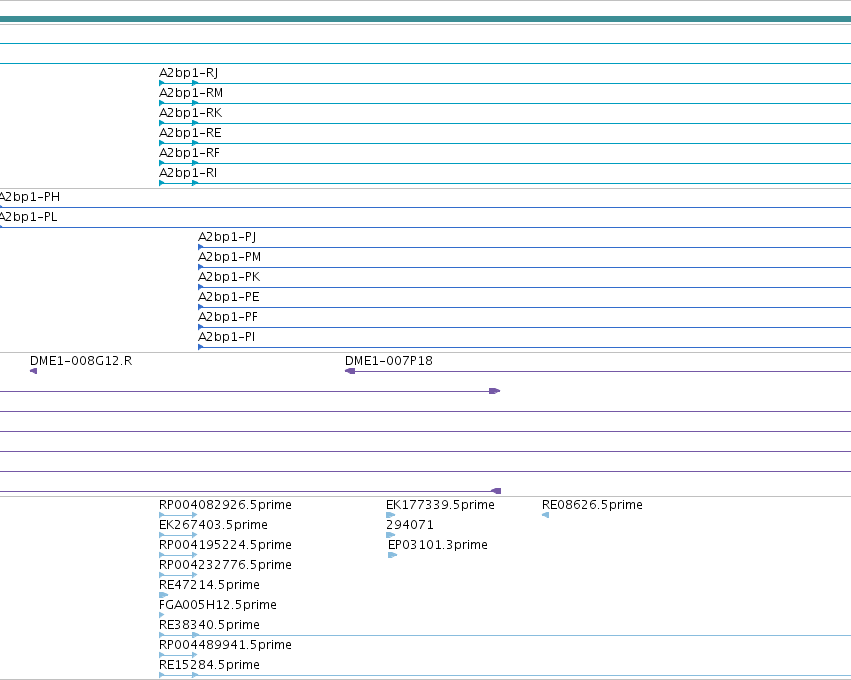Click the blue arrow glyph under RE47214.5prime
Viewport: 851px width, 680px height.
(163, 595)
